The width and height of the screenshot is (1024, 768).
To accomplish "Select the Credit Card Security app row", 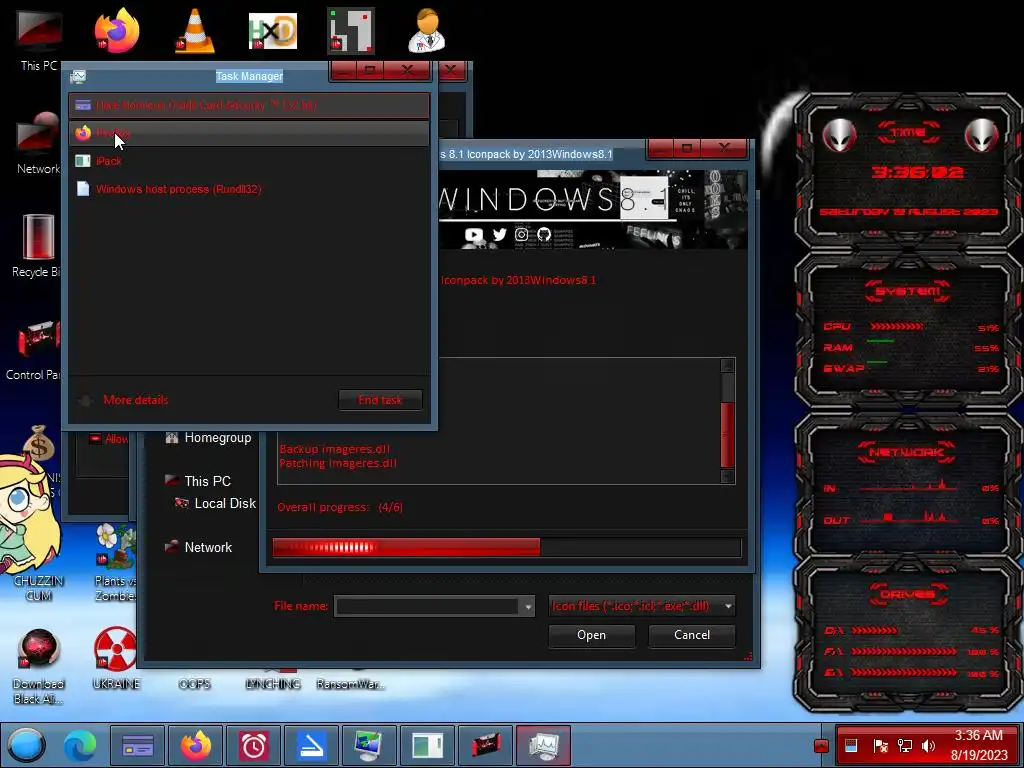I will pos(249,105).
